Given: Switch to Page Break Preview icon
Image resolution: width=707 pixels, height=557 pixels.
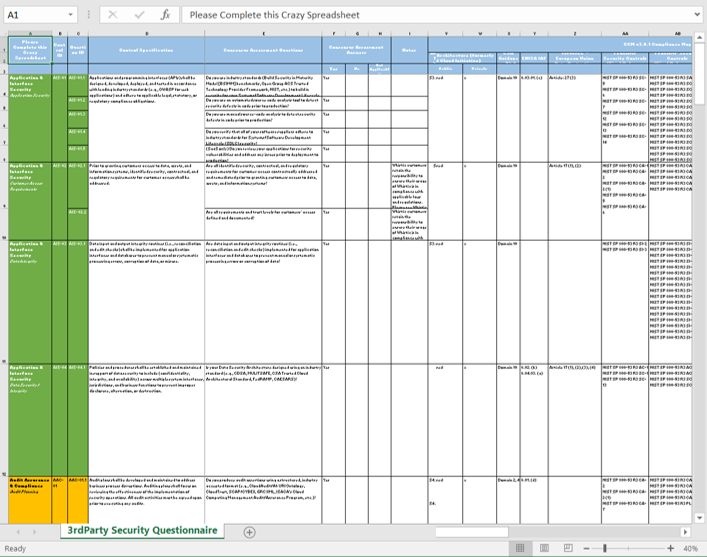Looking at the screenshot, I should [x=568, y=548].
